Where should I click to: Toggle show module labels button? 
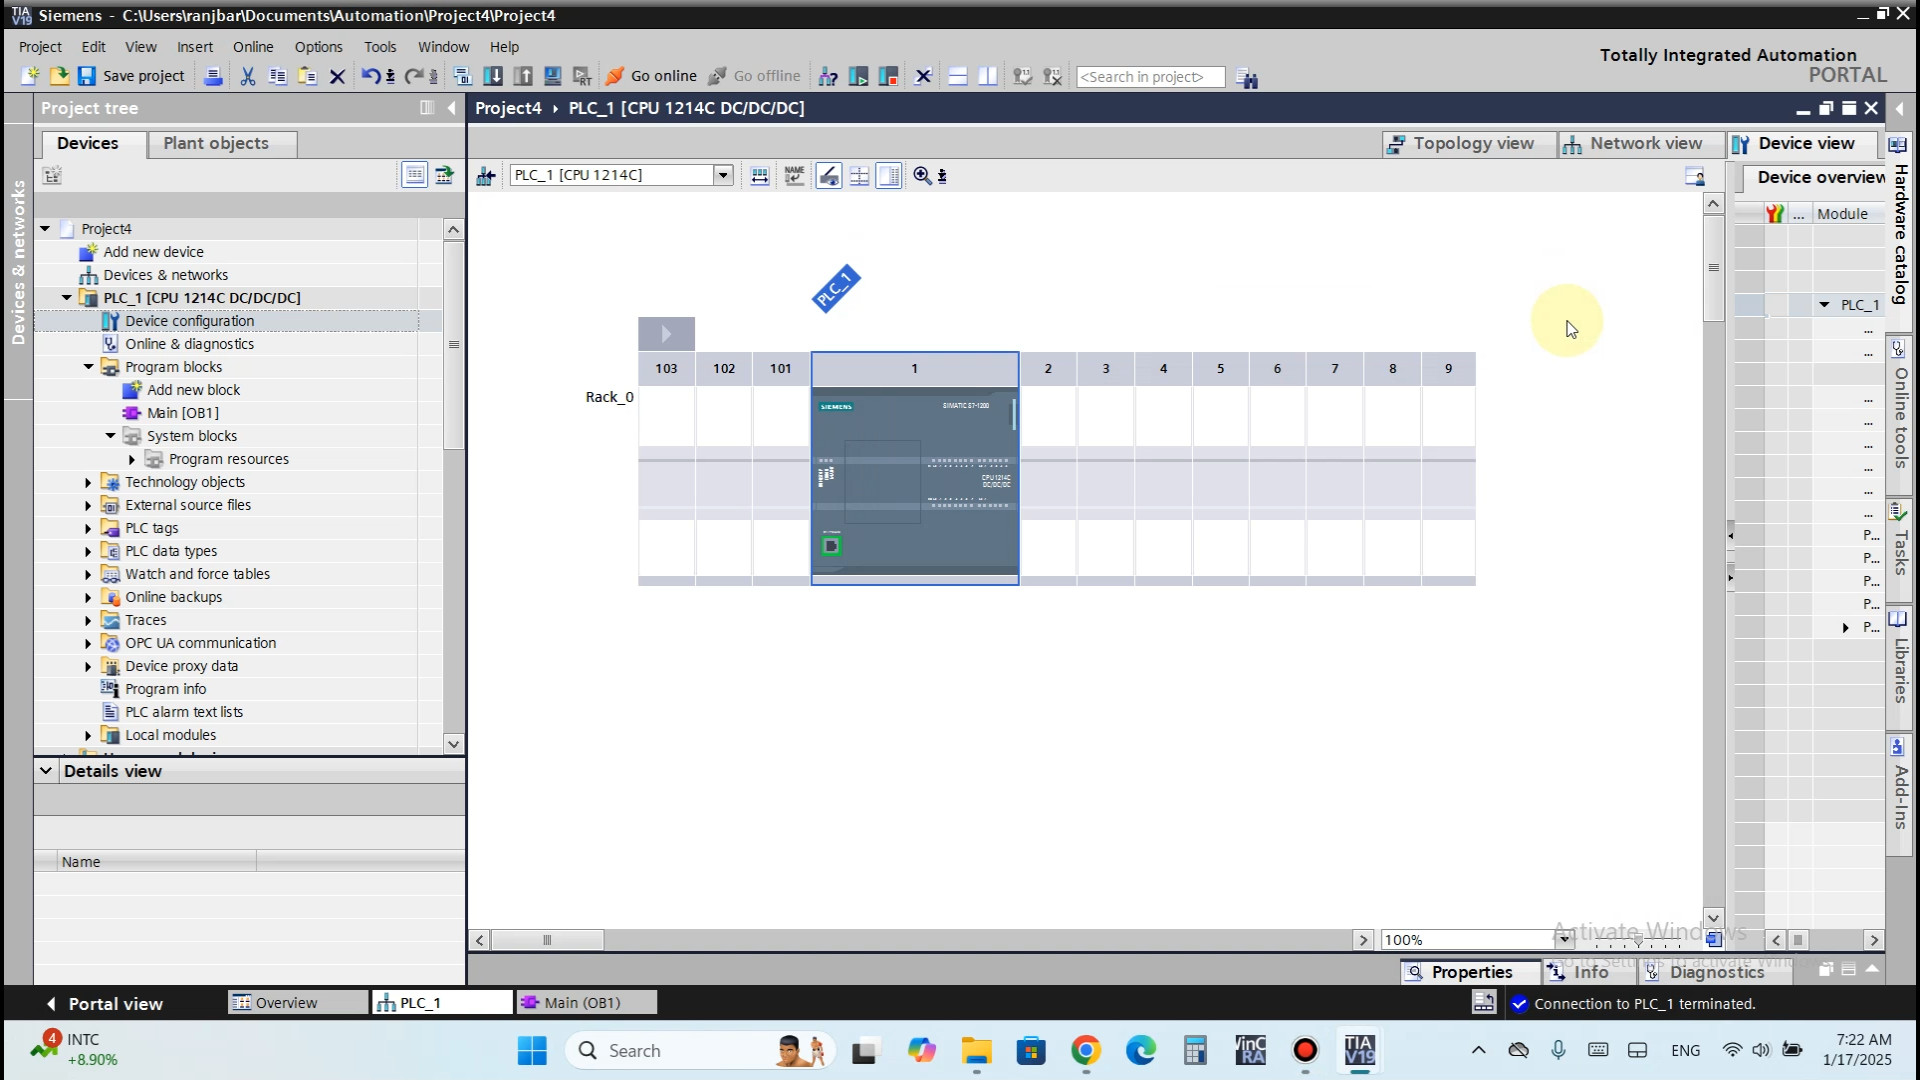(829, 176)
